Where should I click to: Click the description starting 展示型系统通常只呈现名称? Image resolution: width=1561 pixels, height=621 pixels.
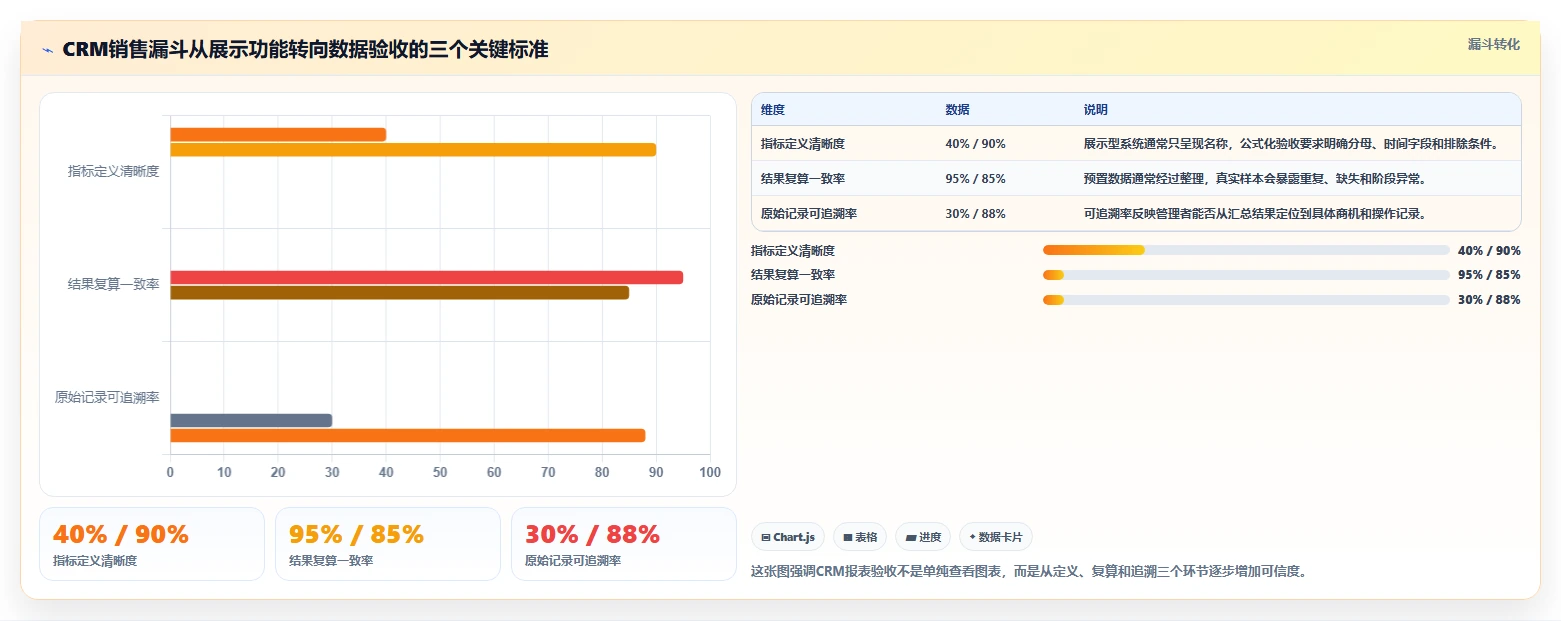click(1291, 144)
